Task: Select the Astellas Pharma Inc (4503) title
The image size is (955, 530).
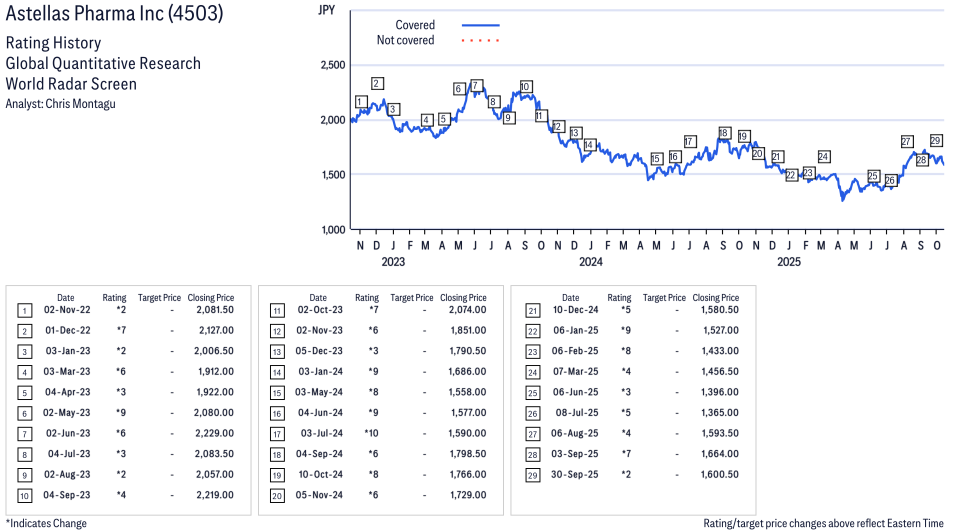Action: tap(114, 14)
